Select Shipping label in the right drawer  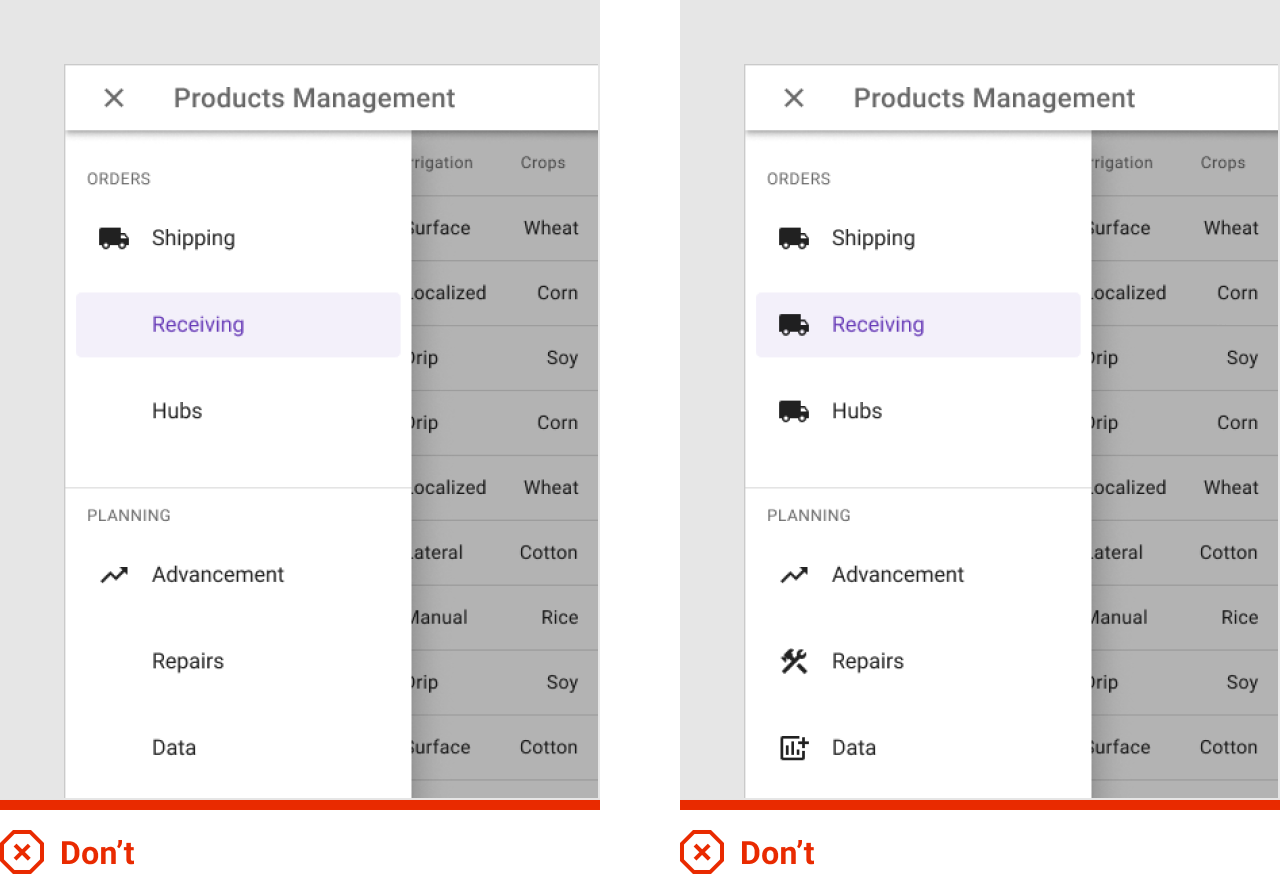click(x=873, y=238)
